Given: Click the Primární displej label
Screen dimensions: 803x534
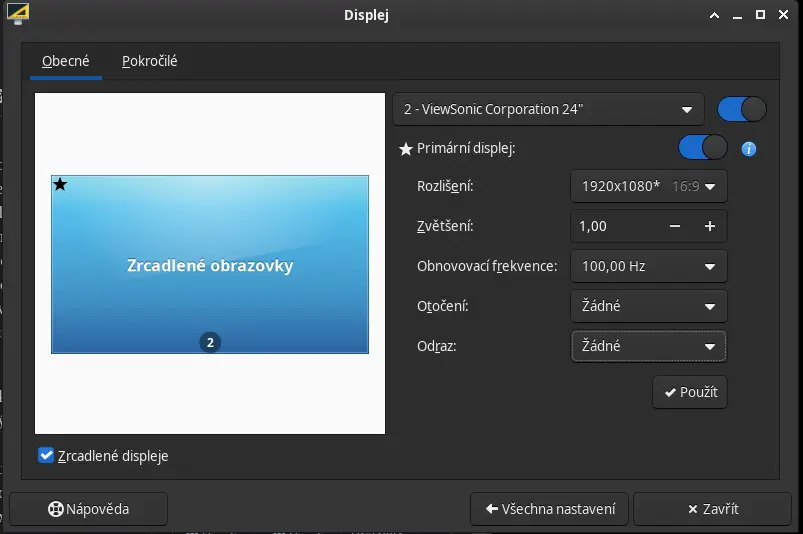Looking at the screenshot, I should pyautogui.click(x=466, y=148).
